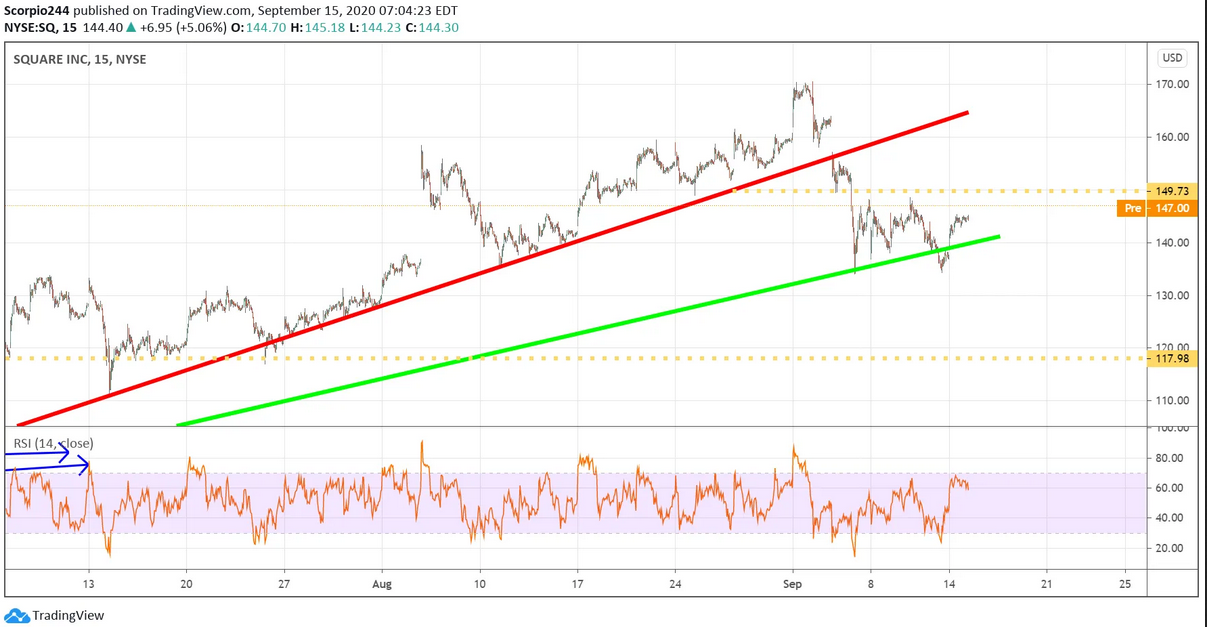Viewport: 1207px width, 627px height.
Task: Click the Pre 147.00 price tag
Action: [1157, 208]
